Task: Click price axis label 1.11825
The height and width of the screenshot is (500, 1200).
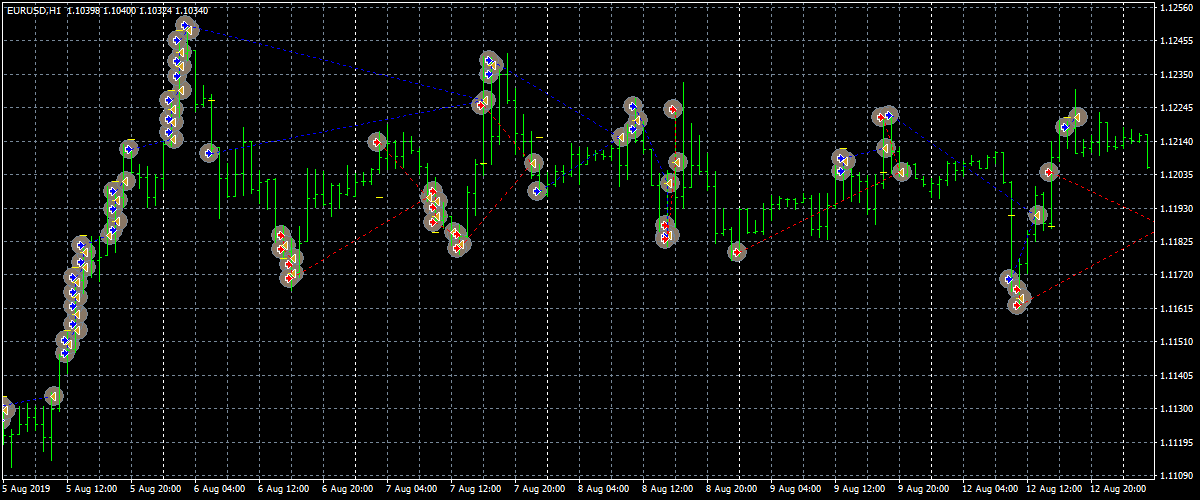Action: [x=1176, y=241]
